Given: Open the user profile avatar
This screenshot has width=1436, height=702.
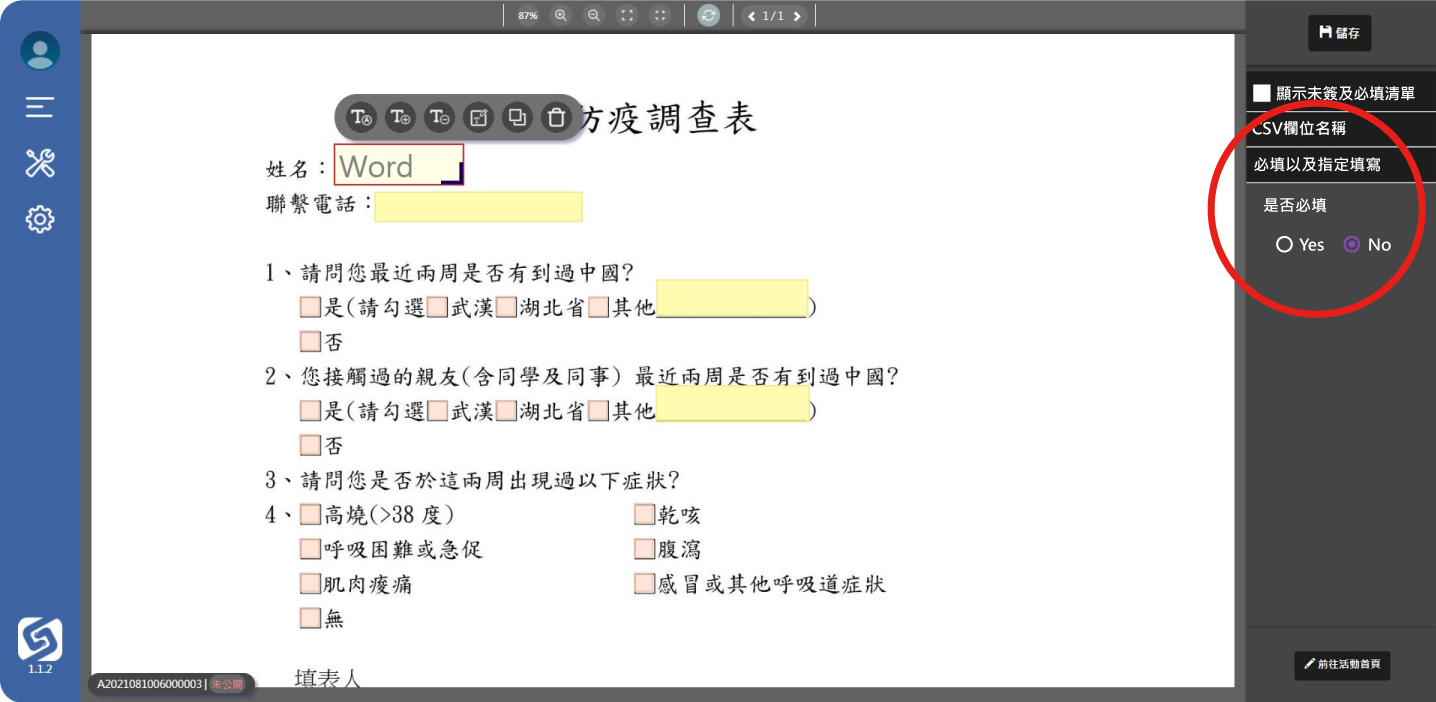Looking at the screenshot, I should click(x=40, y=51).
